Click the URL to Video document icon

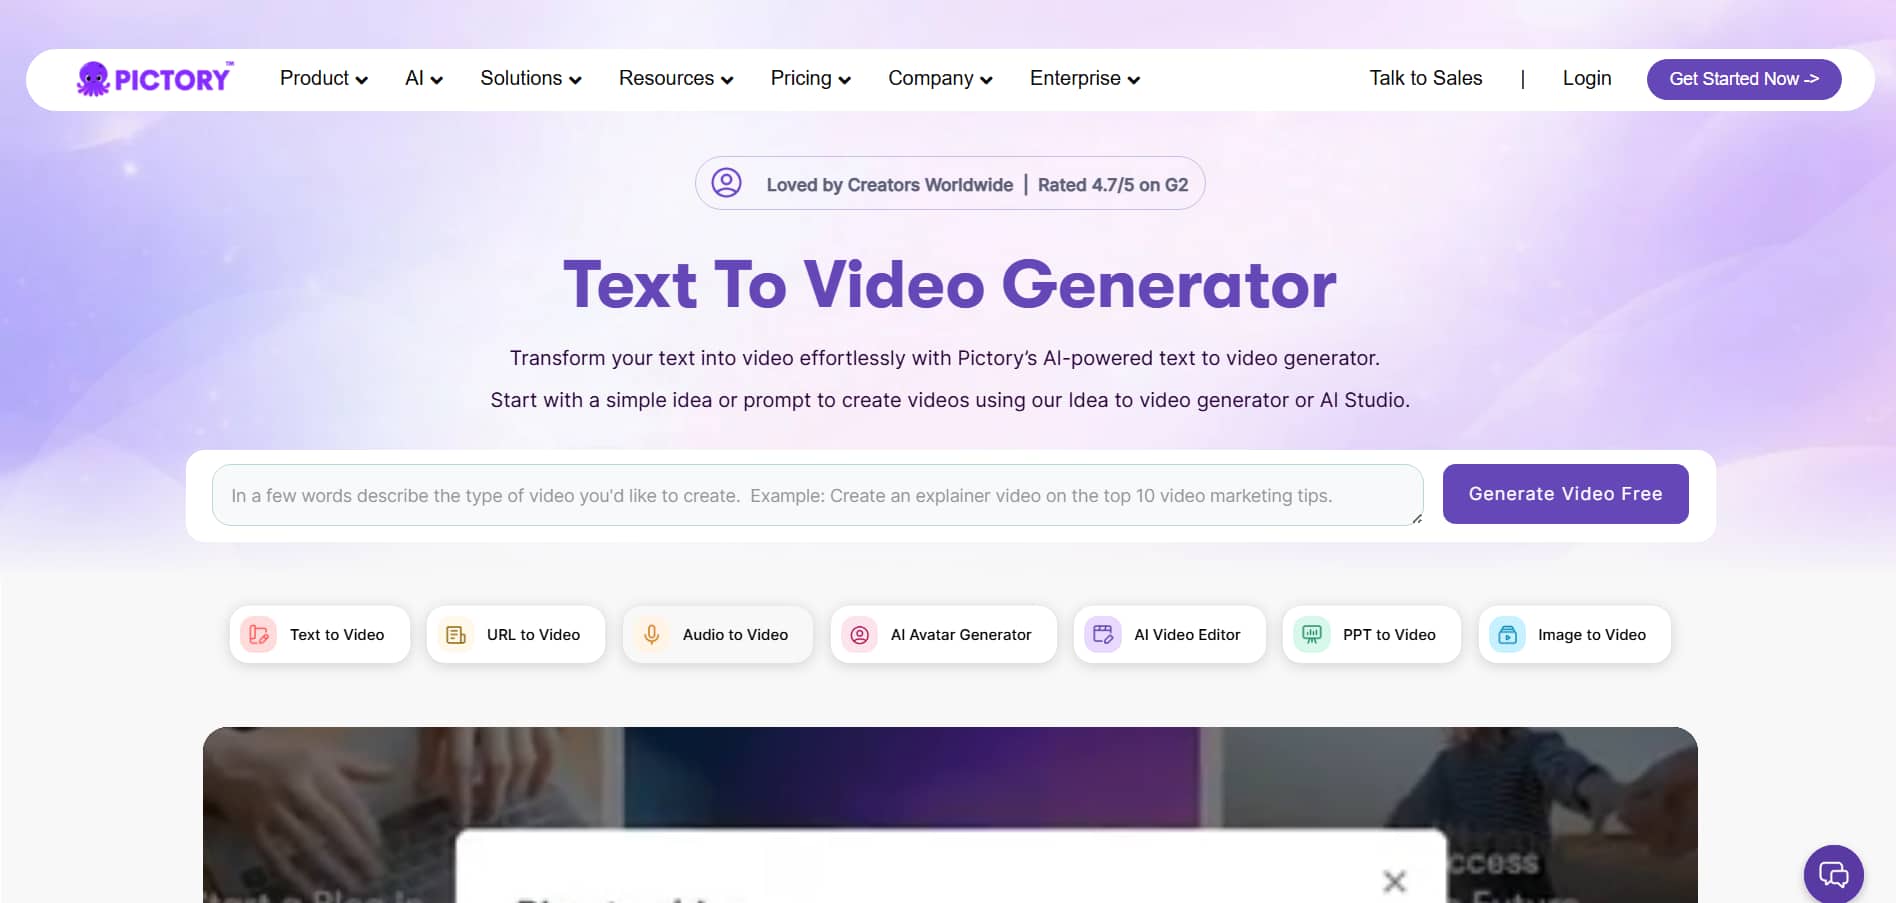tap(456, 635)
